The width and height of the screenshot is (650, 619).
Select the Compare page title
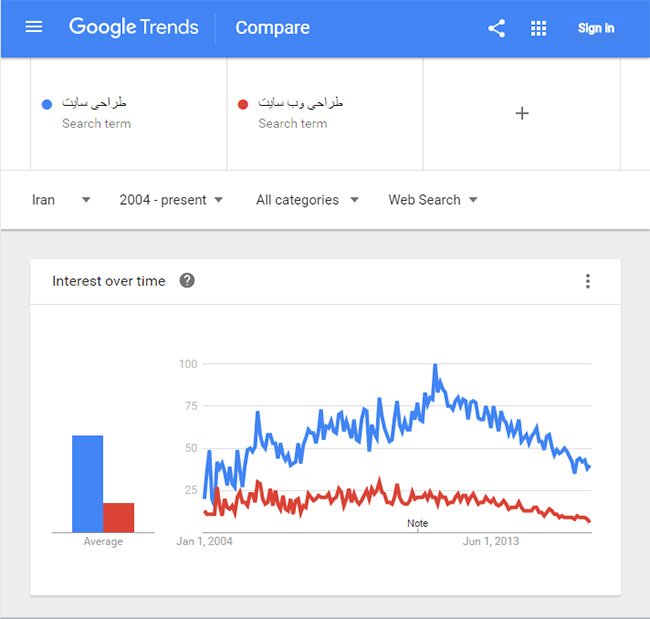point(272,28)
